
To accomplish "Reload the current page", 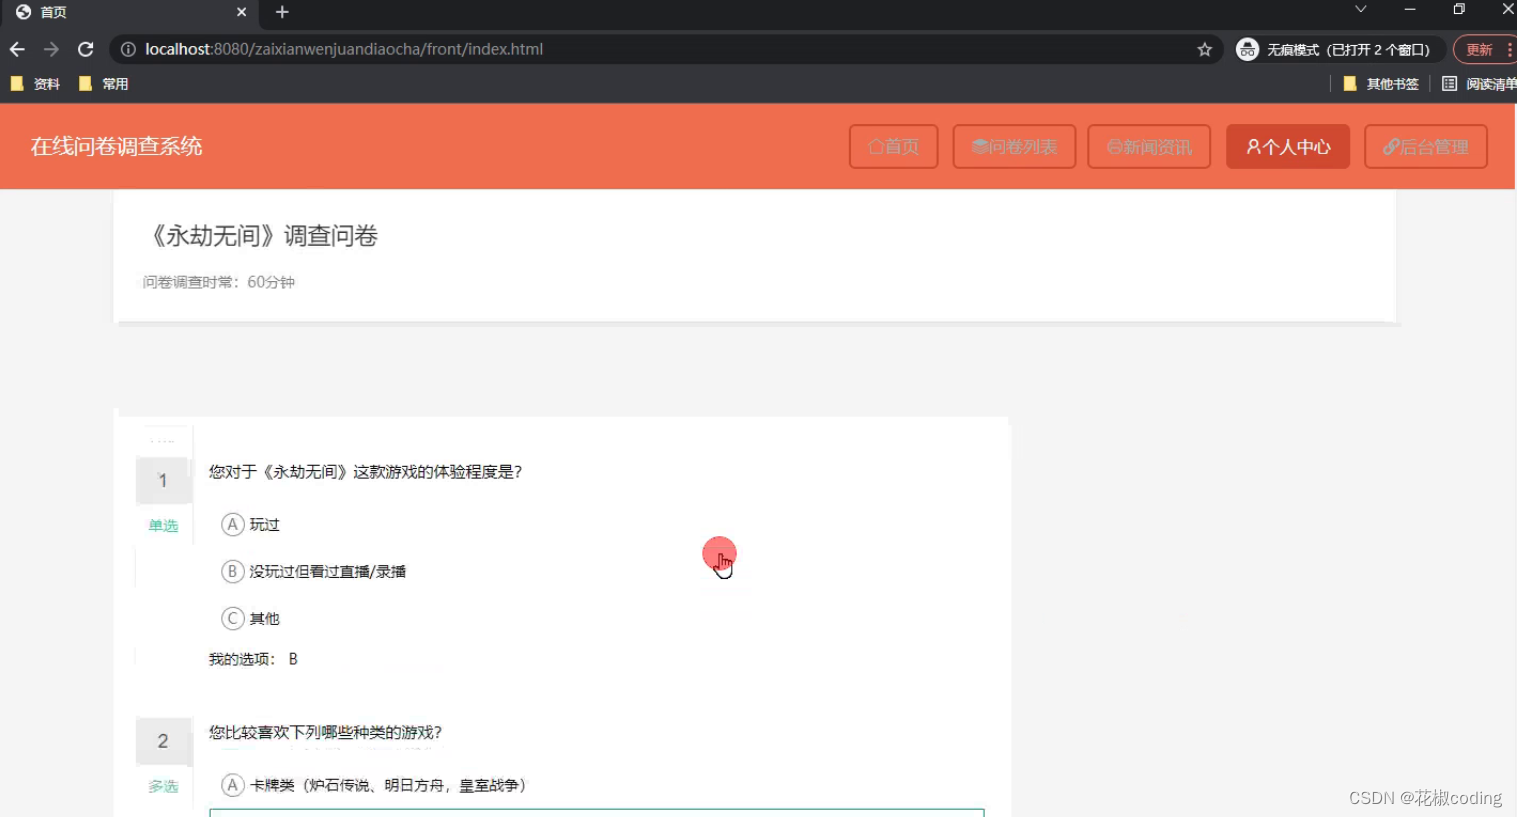I will tap(86, 49).
